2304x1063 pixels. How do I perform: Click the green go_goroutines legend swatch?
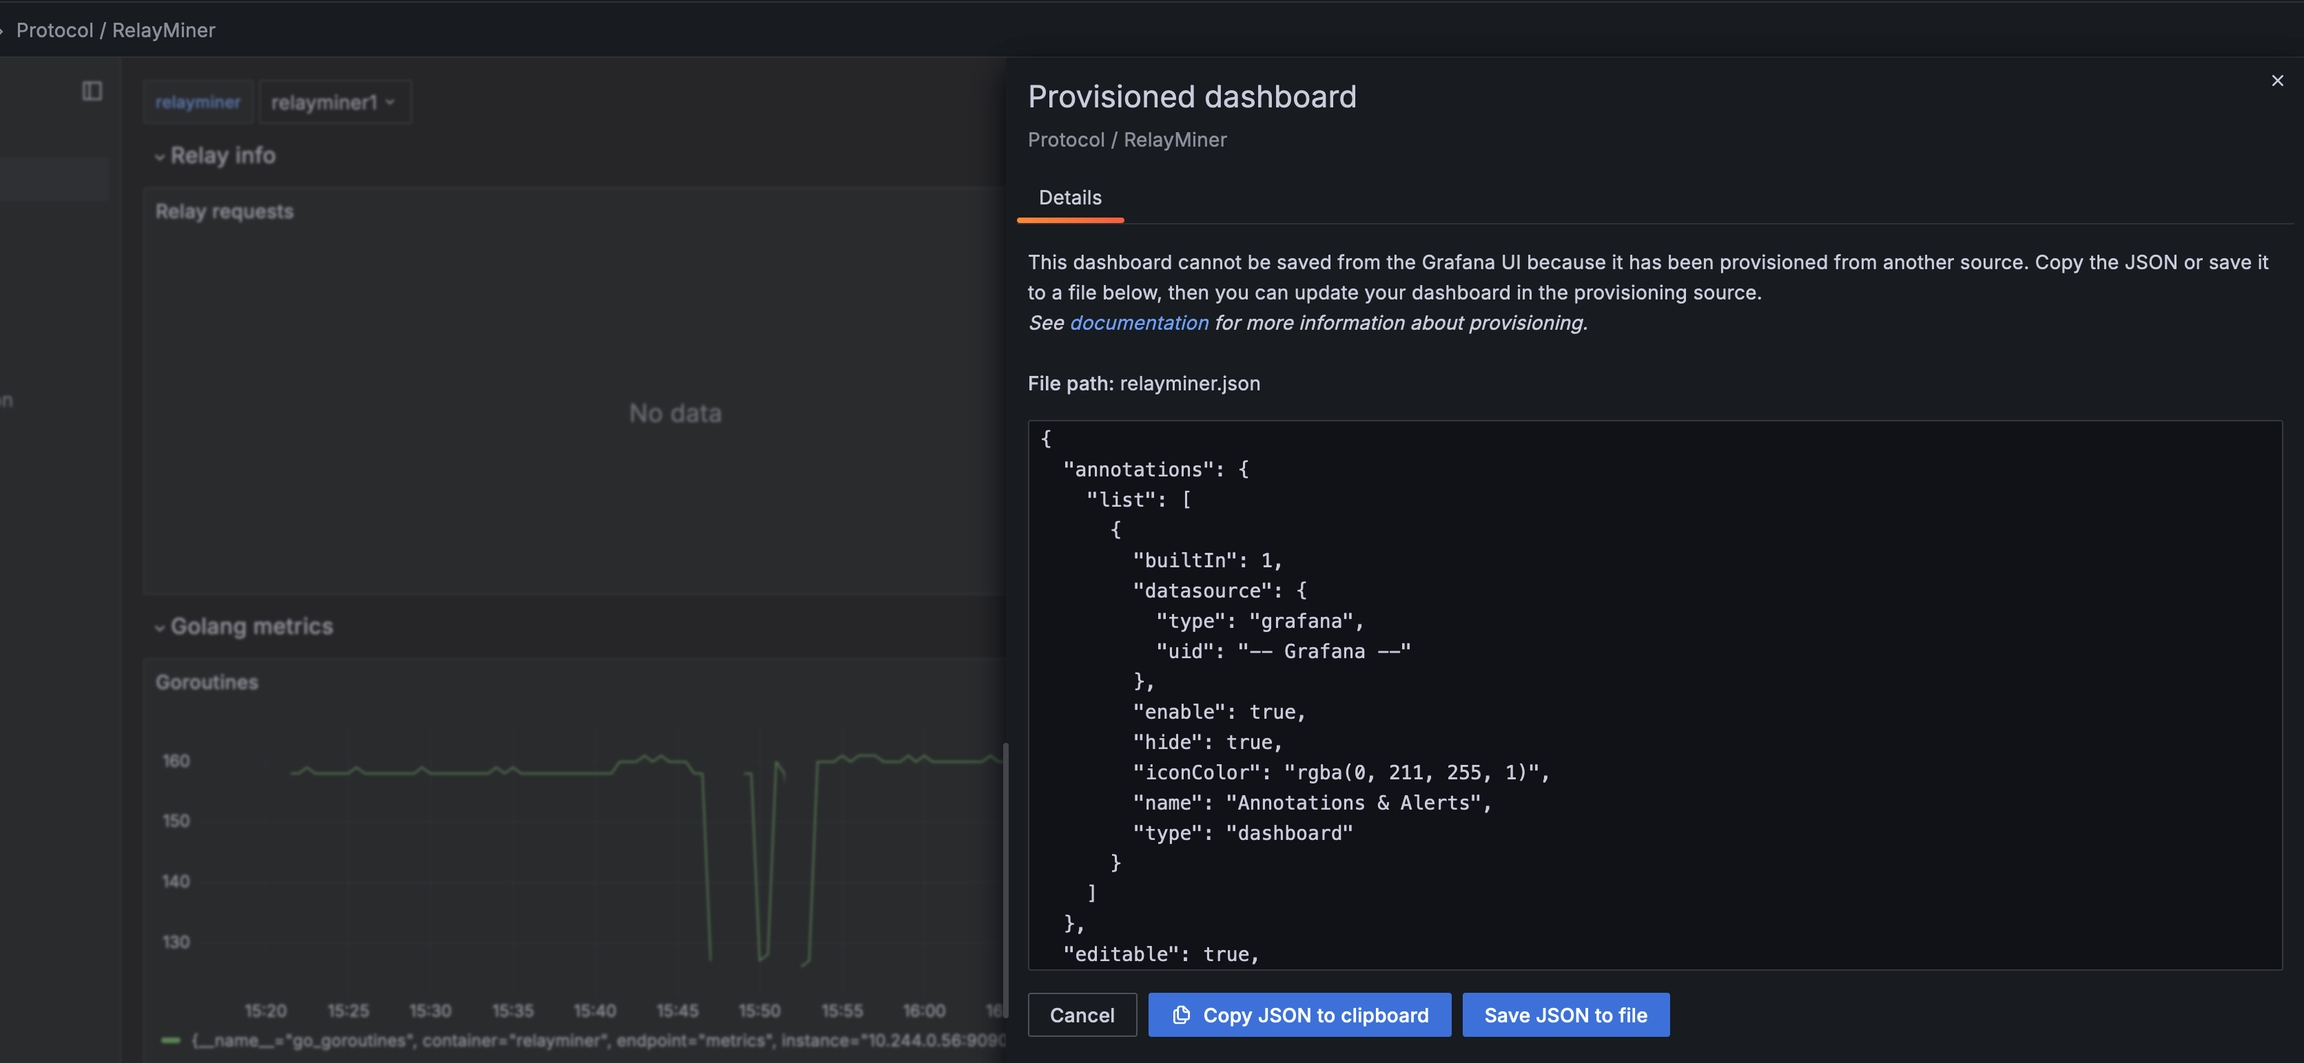point(171,1041)
